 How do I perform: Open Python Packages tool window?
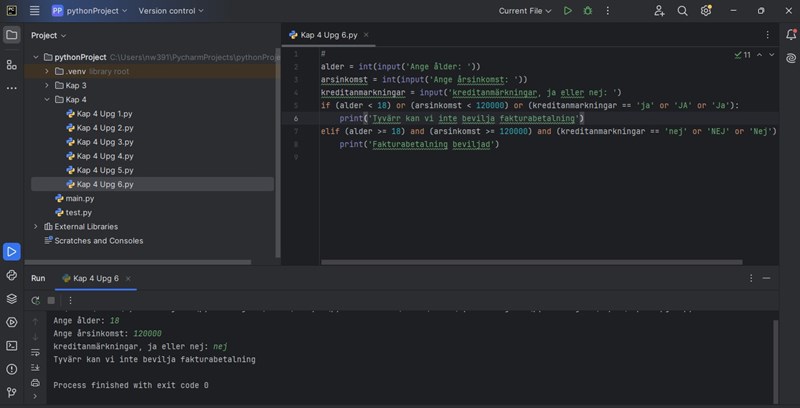(11, 298)
